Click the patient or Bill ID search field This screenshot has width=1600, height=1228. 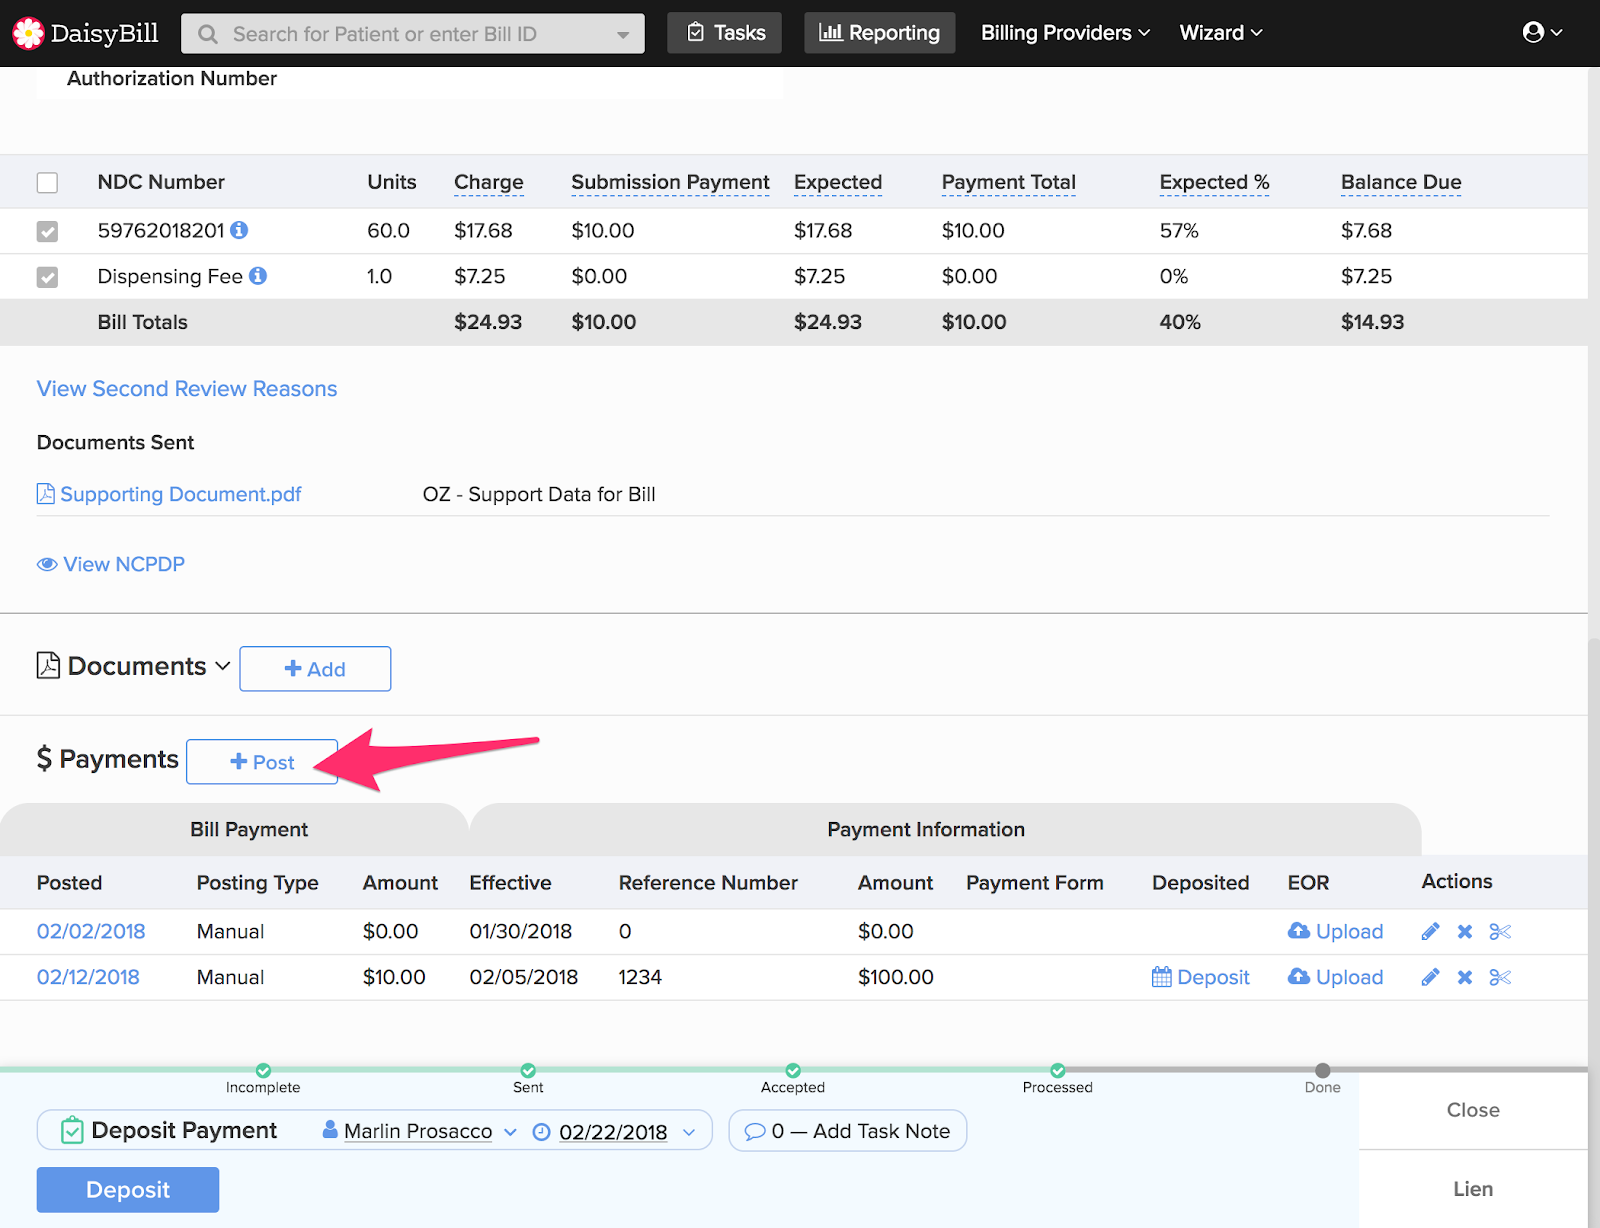413,34
